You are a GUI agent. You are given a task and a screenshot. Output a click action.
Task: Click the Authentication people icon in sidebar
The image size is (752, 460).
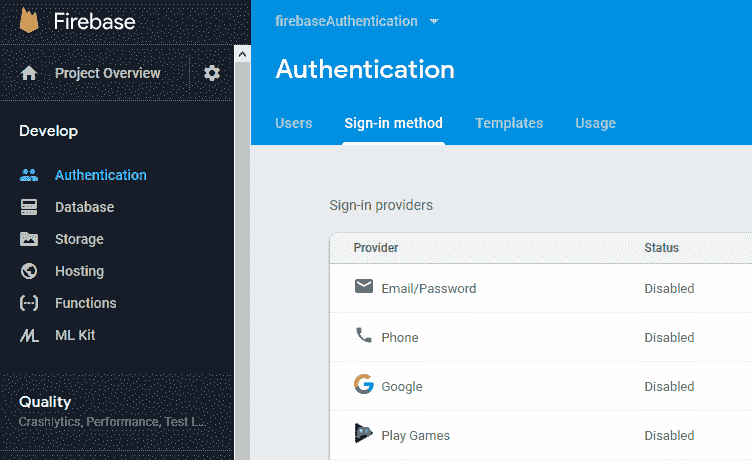click(29, 175)
